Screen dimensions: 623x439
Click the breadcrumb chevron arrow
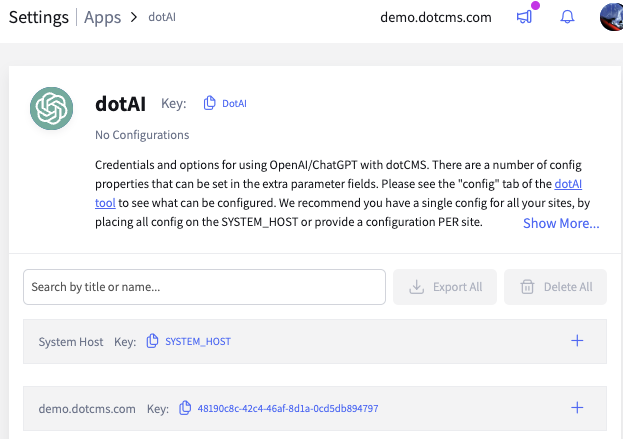tap(134, 17)
